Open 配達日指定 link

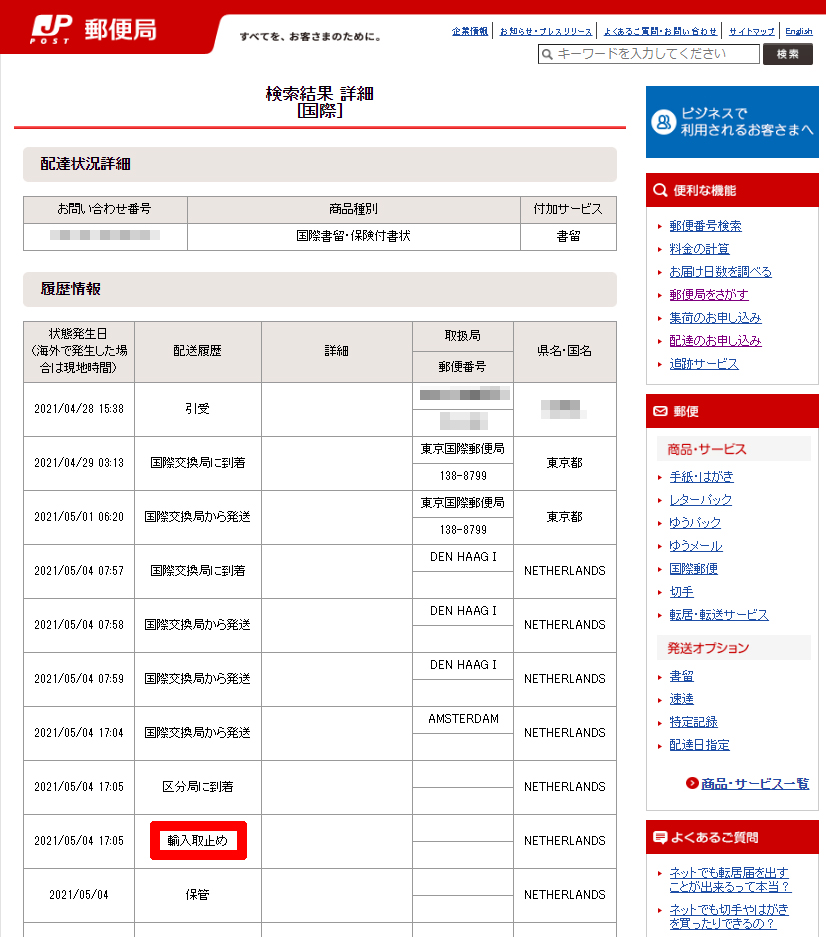click(699, 745)
